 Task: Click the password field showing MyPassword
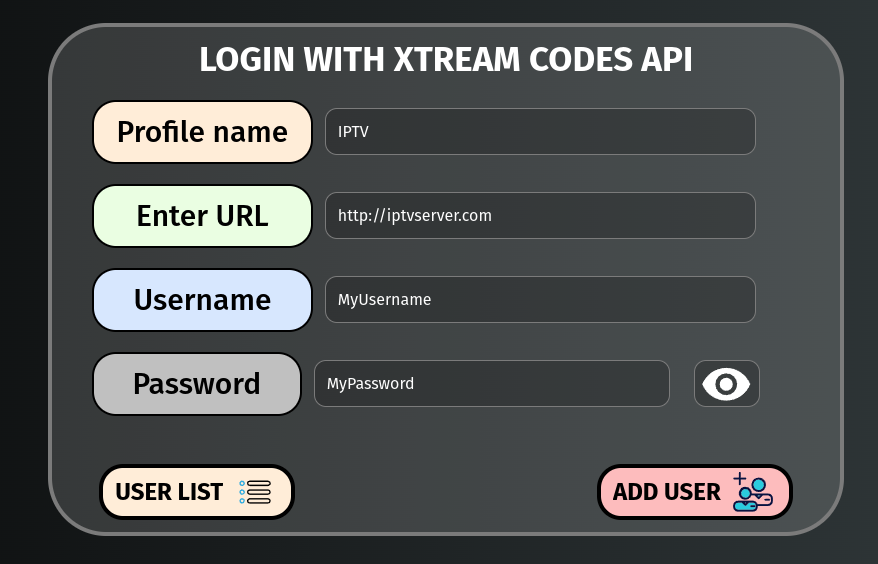[x=492, y=384]
